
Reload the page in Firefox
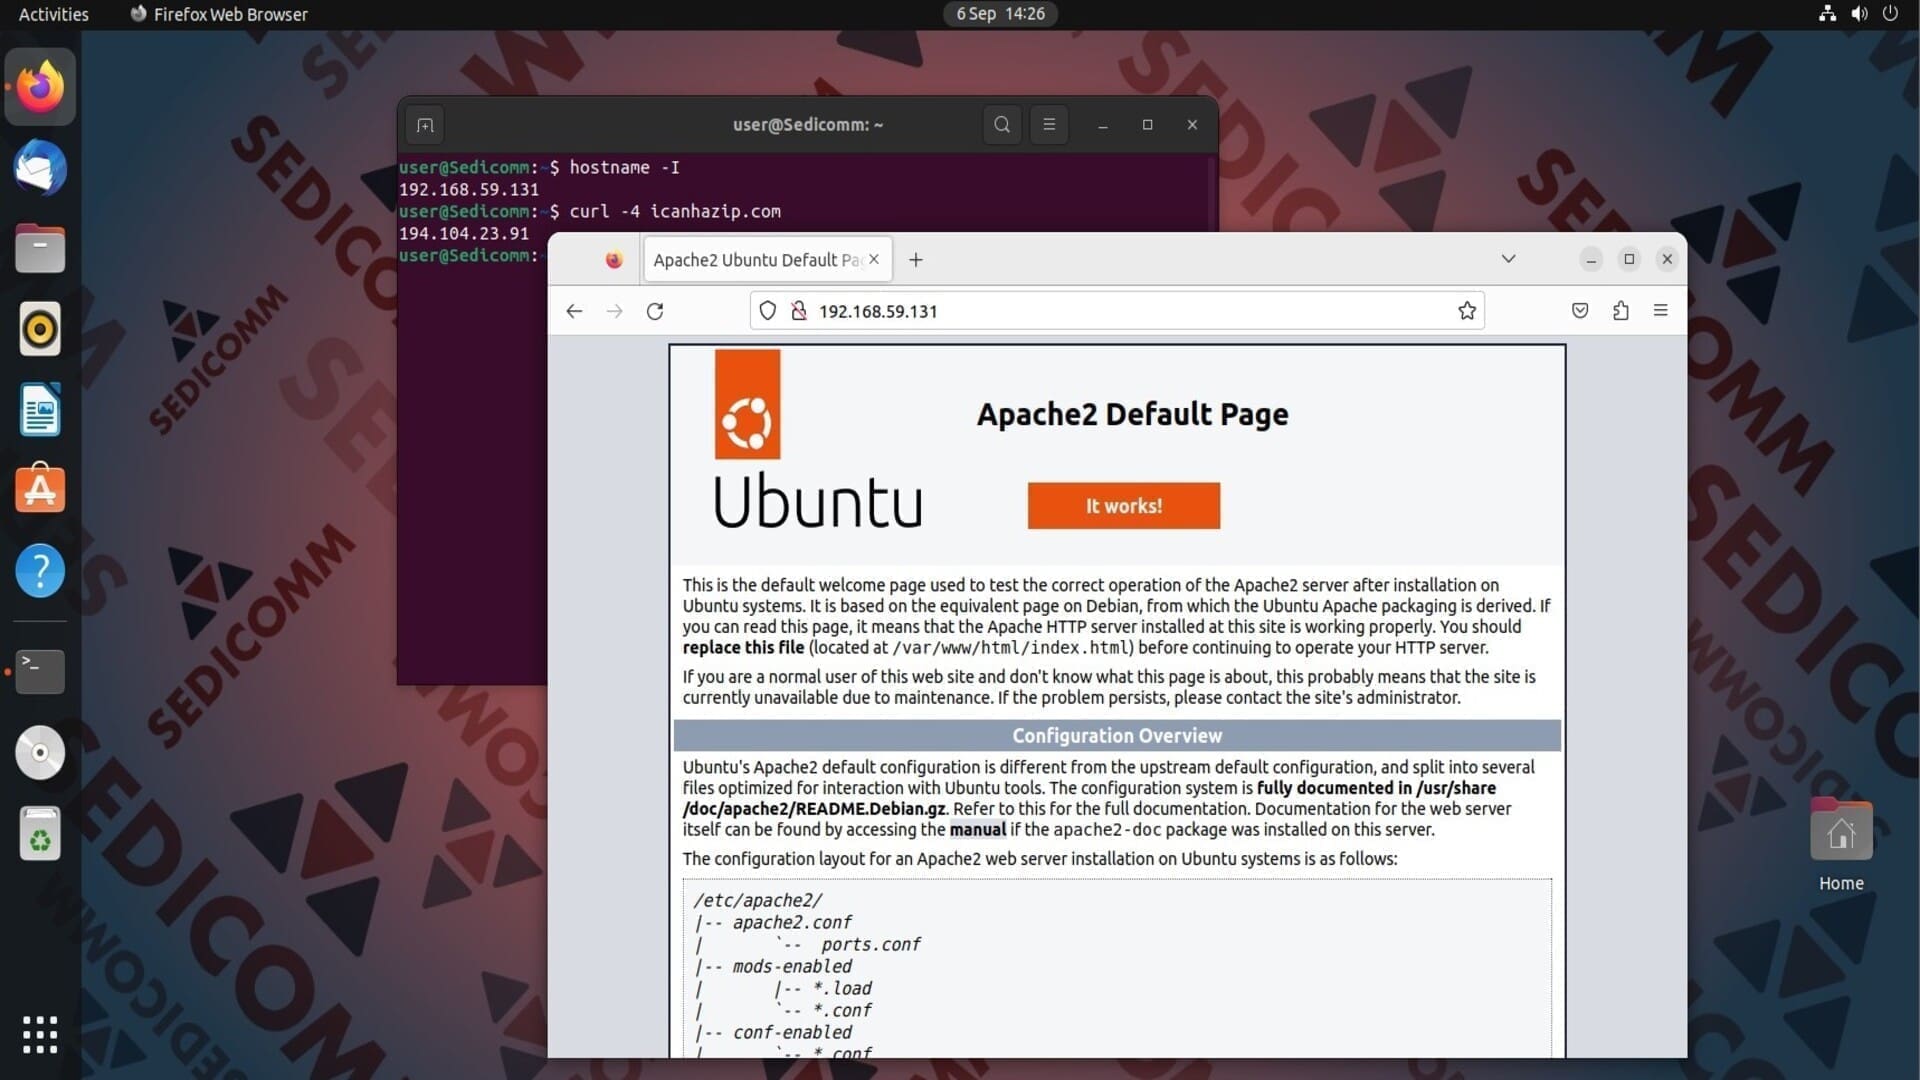coord(655,311)
